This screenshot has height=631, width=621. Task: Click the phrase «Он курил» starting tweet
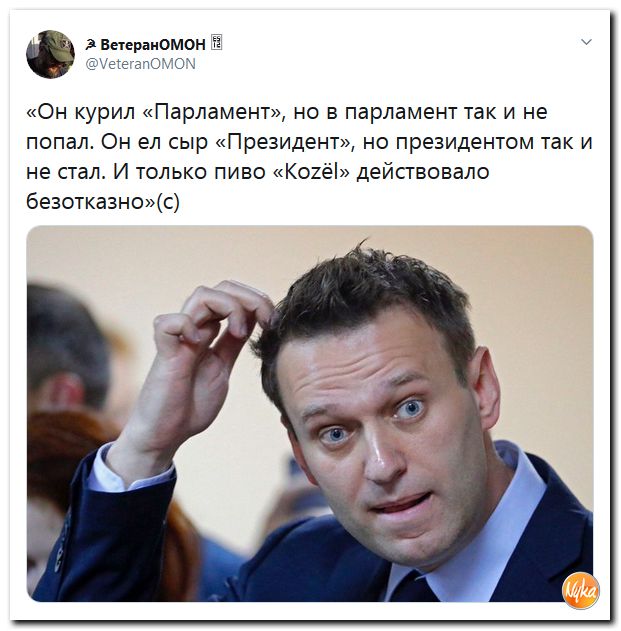[80, 111]
